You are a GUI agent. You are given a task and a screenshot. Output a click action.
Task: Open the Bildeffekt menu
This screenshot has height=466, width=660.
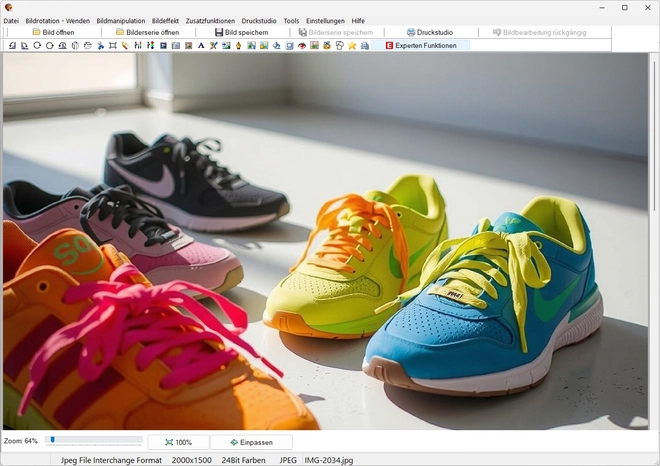point(165,20)
